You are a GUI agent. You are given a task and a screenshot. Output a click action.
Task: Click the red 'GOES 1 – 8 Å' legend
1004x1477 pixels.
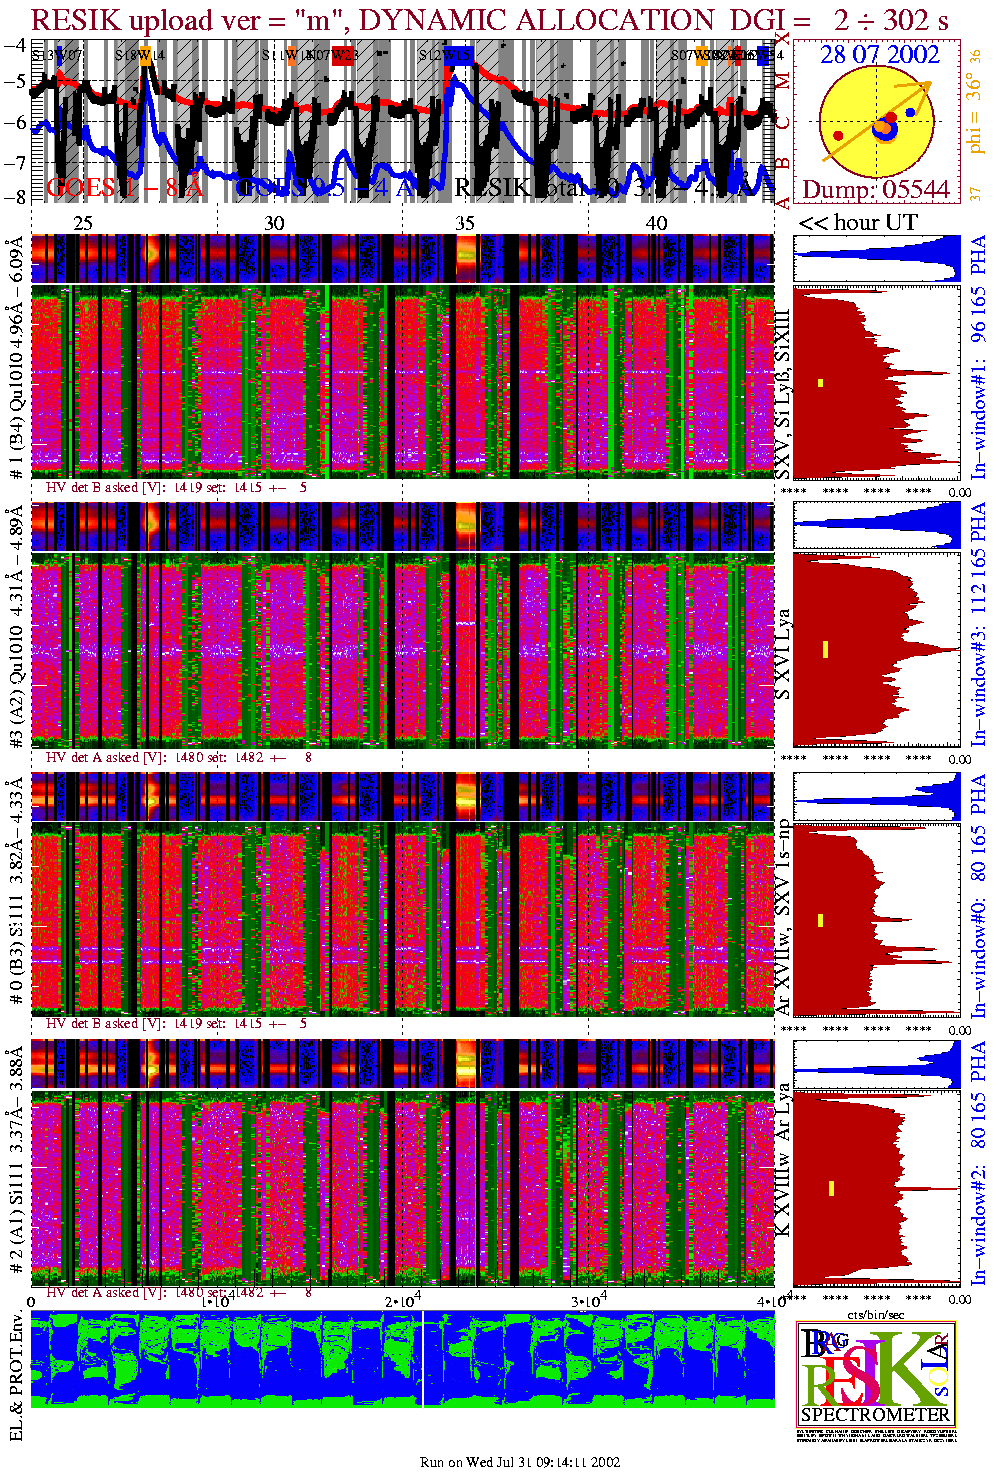click(125, 187)
